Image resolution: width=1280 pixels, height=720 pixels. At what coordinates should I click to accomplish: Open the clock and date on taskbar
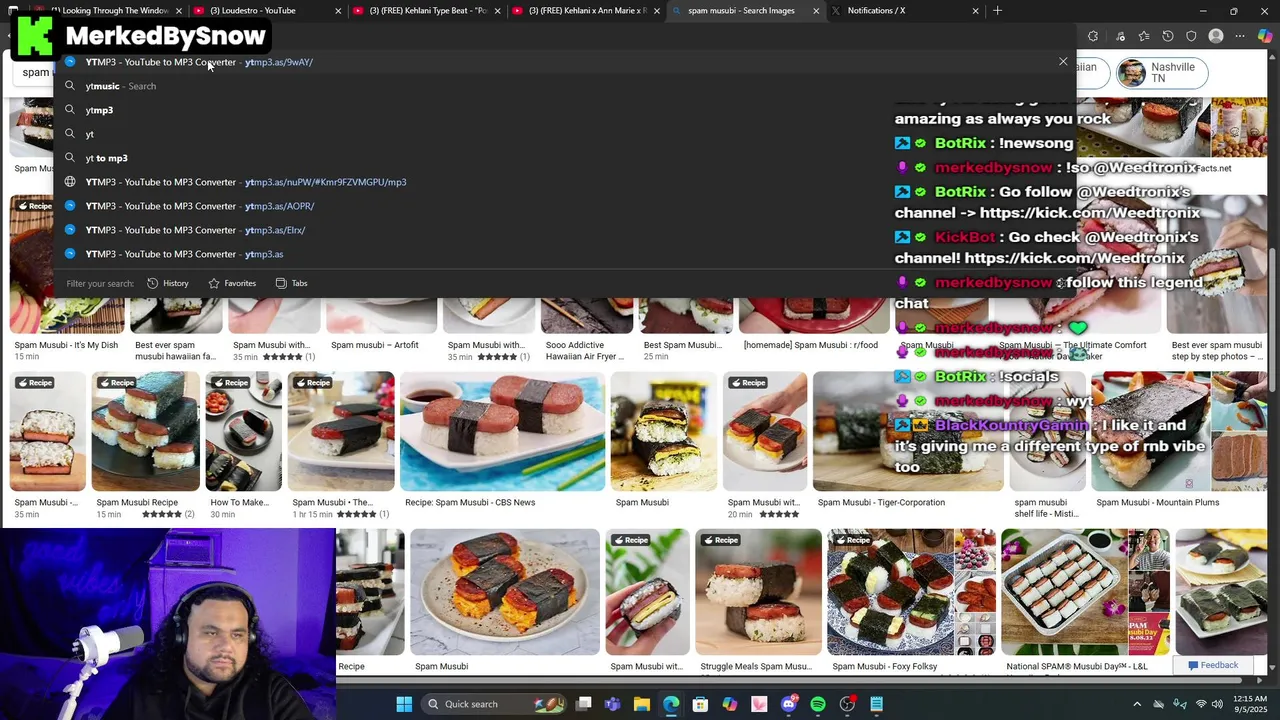tap(1250, 704)
